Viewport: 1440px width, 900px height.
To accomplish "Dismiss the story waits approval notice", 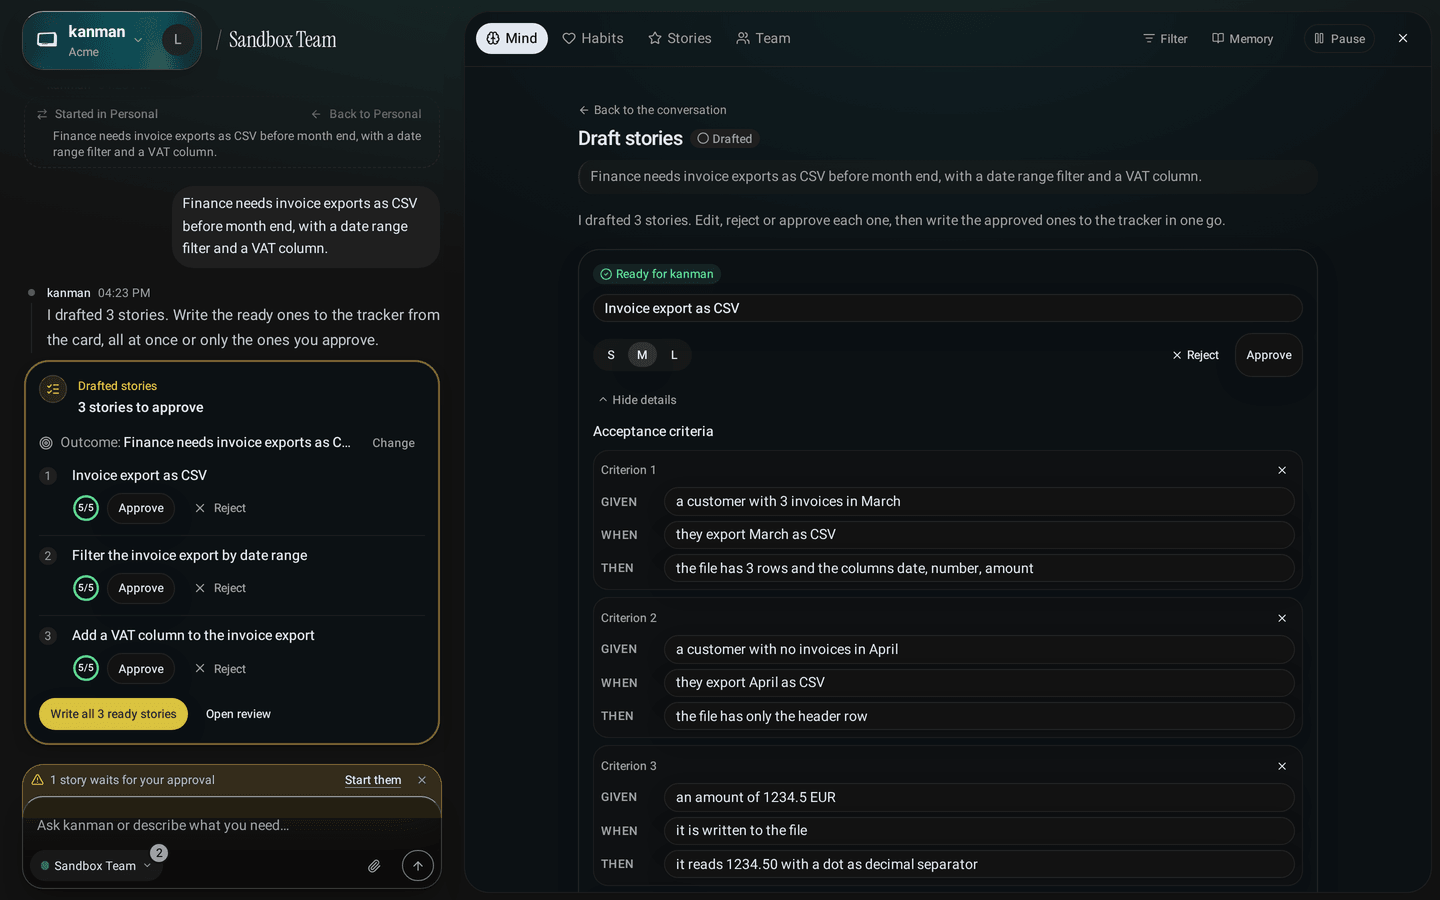I will pos(422,780).
